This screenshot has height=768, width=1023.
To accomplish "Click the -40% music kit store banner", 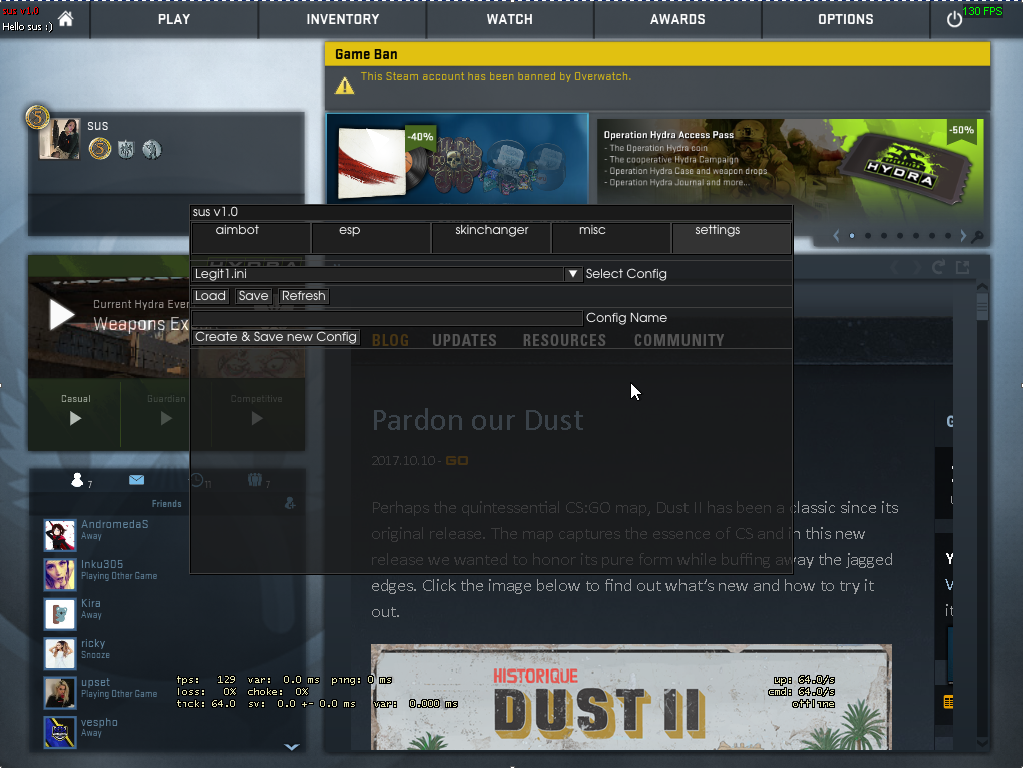I will 457,159.
